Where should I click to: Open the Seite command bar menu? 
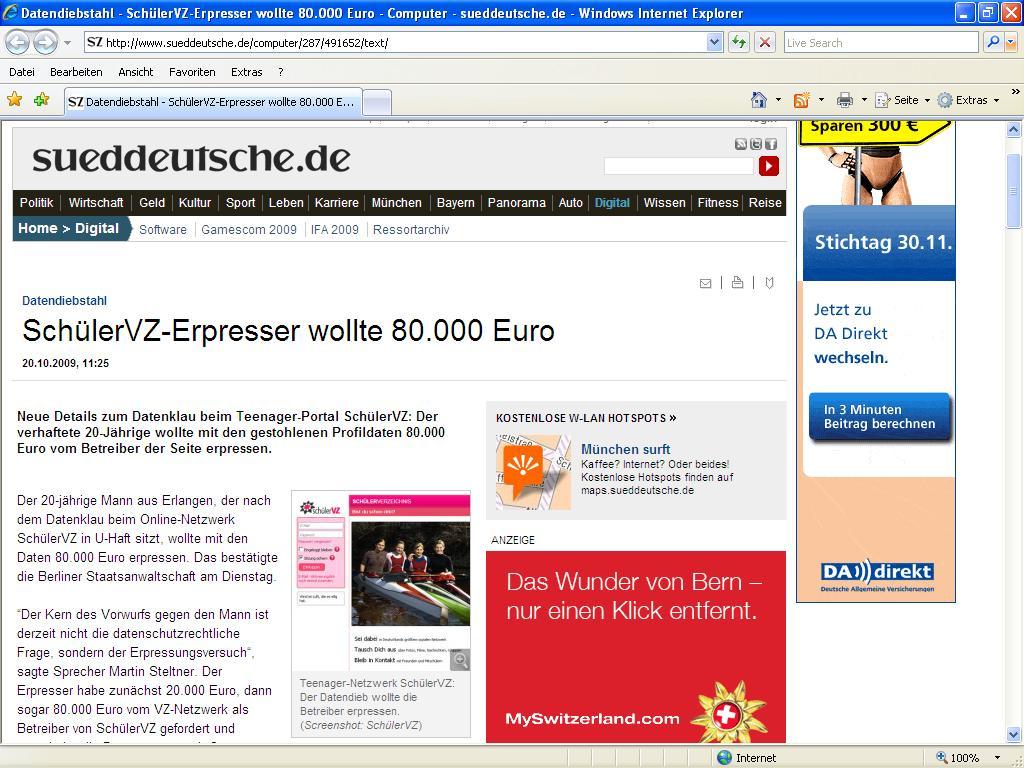click(x=902, y=100)
